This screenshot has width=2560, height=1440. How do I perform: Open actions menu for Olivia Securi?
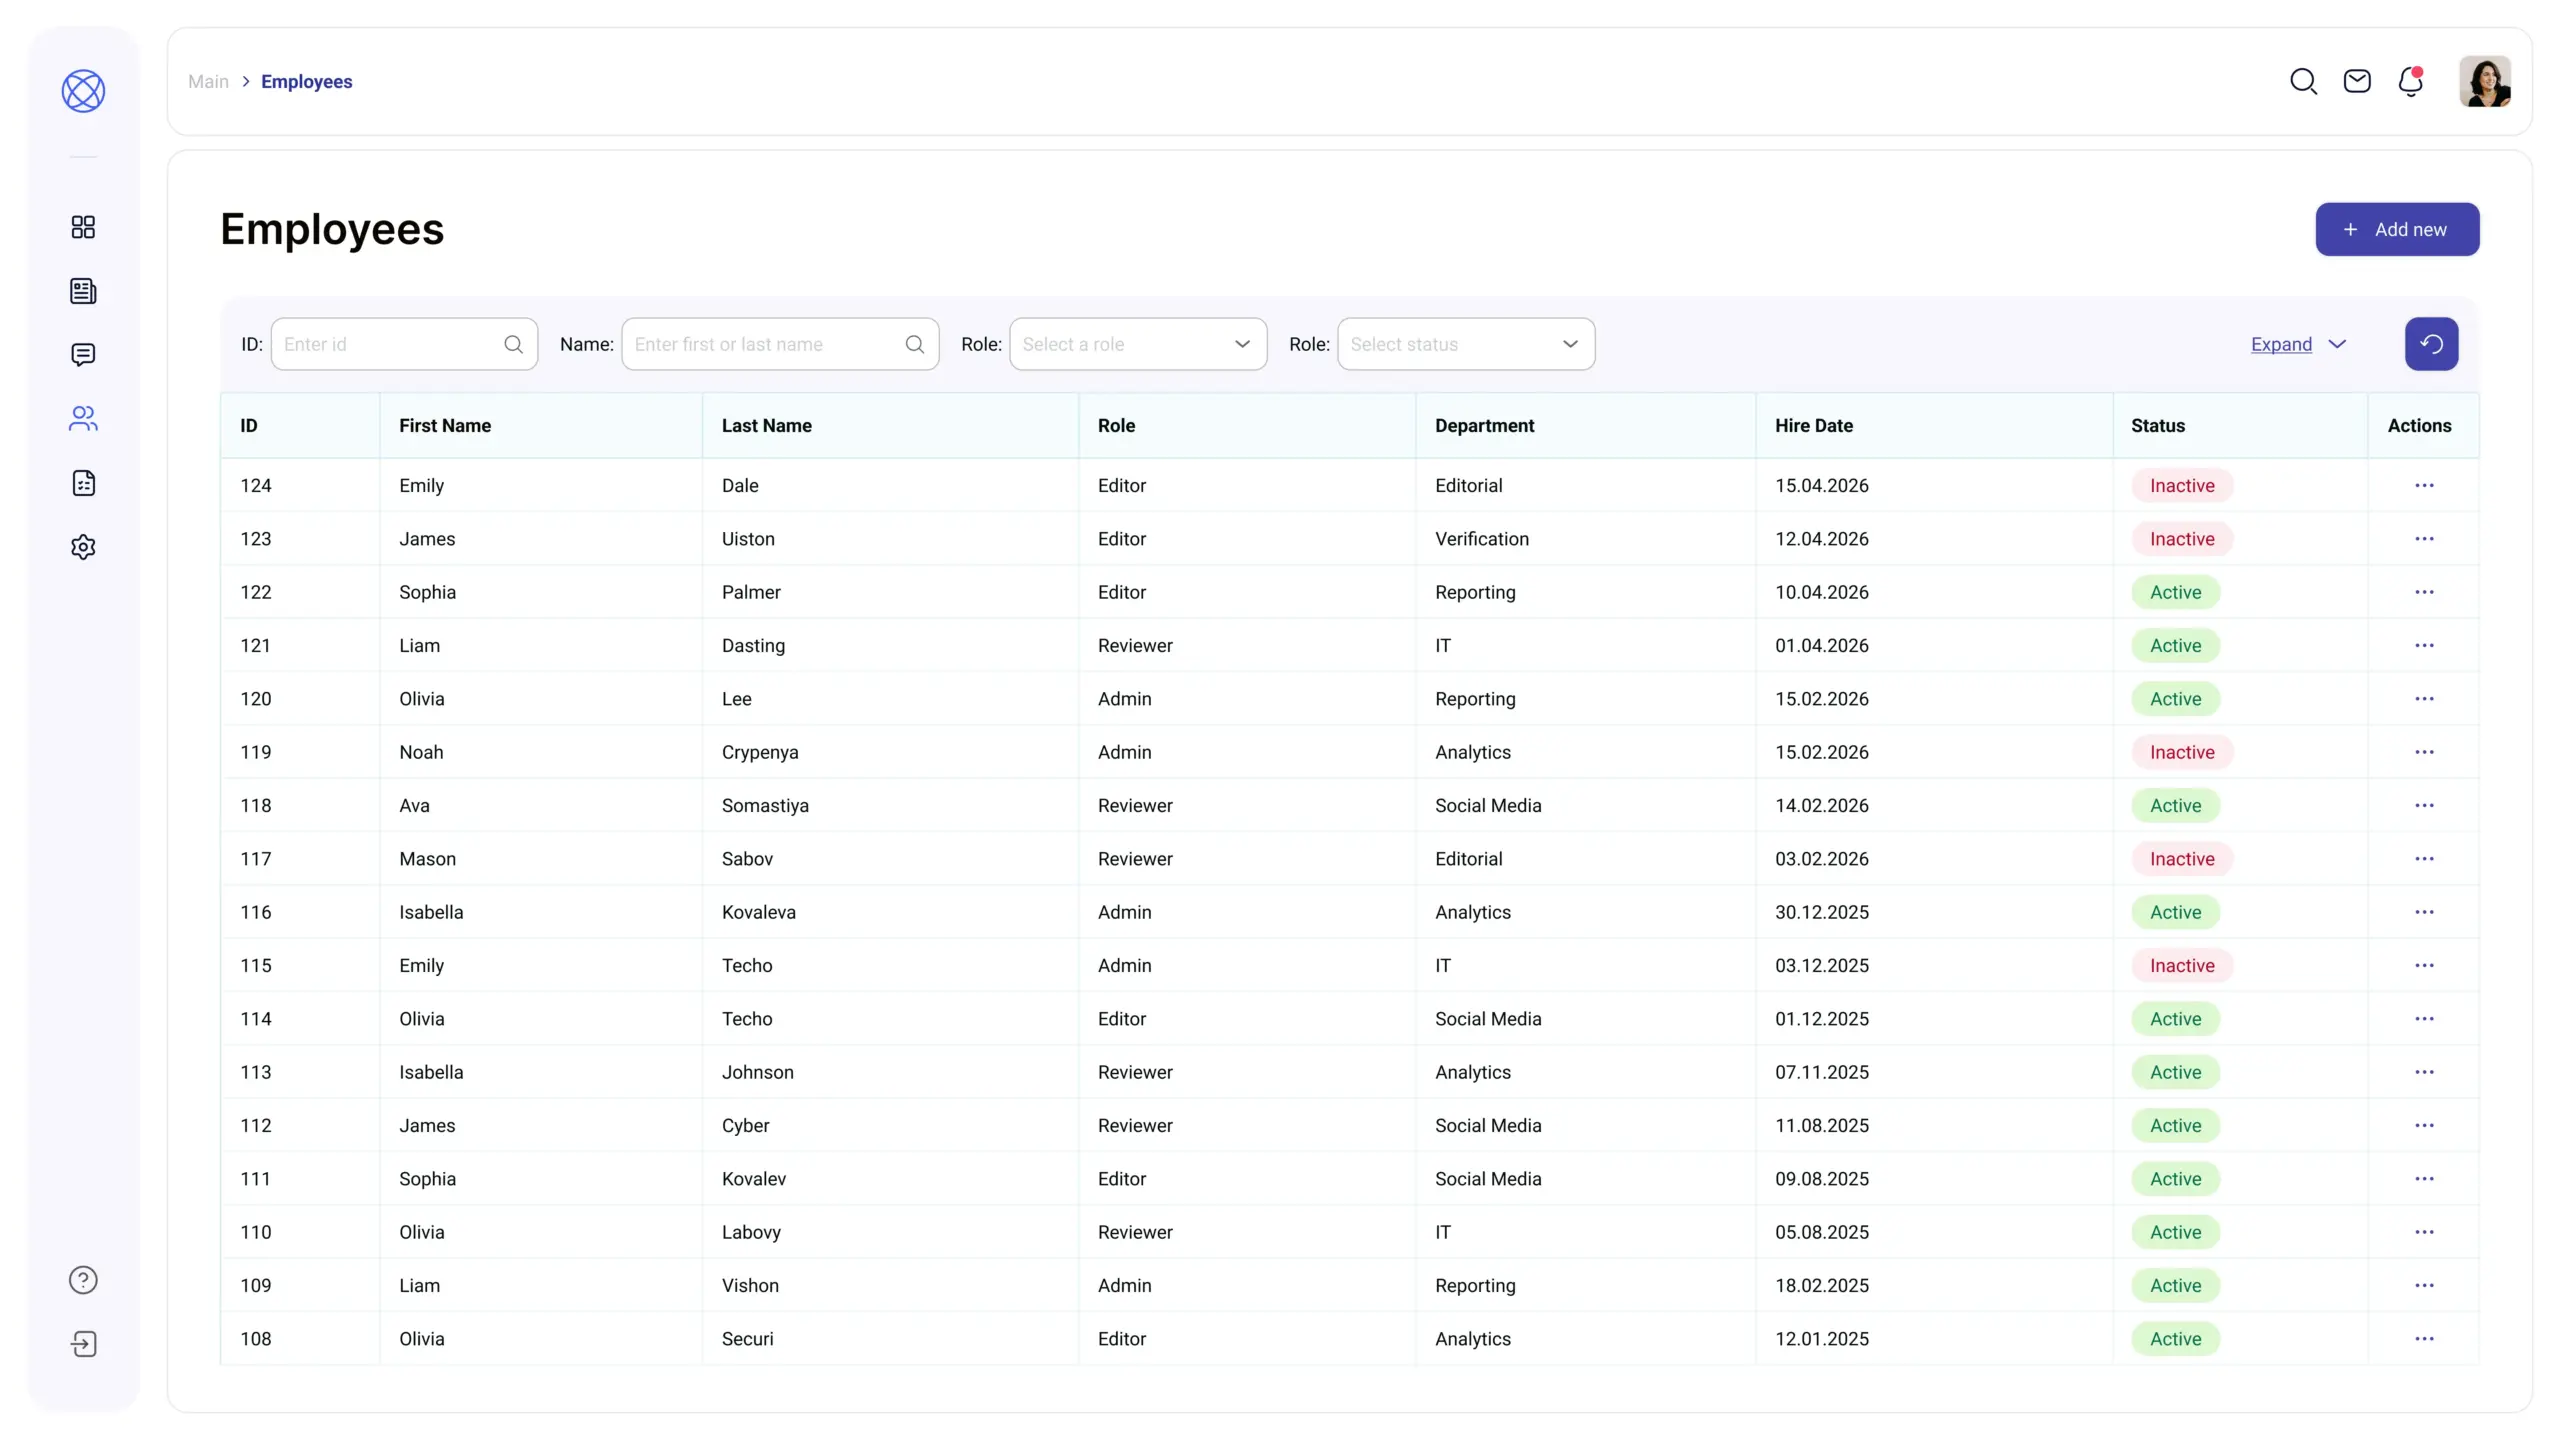pos(2424,1339)
